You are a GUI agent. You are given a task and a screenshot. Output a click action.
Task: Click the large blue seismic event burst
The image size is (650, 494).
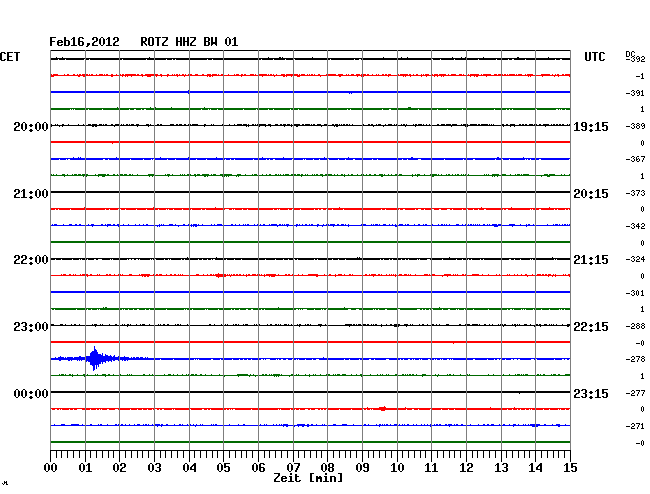(96, 358)
